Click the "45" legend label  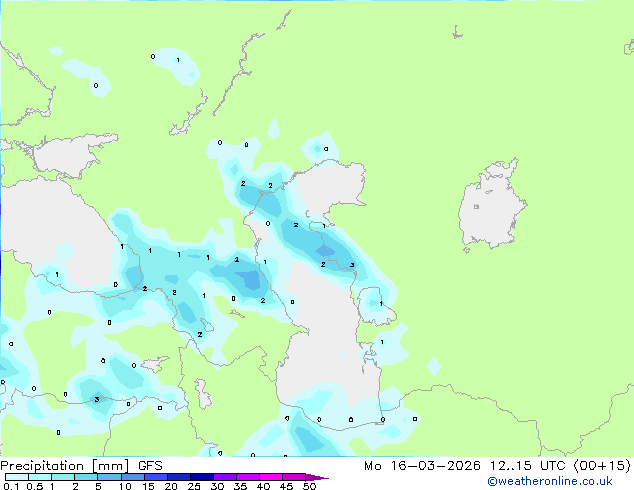[287, 486]
